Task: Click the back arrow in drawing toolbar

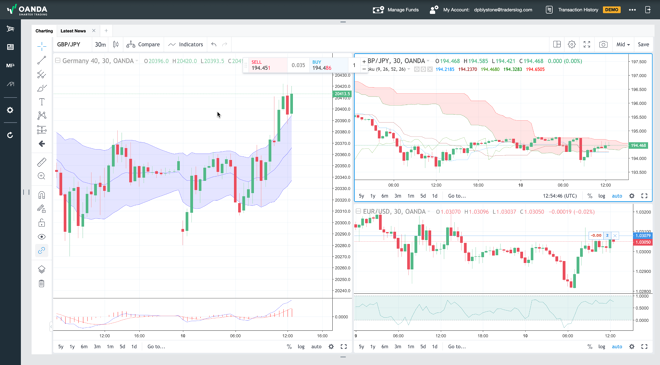Action: point(41,144)
